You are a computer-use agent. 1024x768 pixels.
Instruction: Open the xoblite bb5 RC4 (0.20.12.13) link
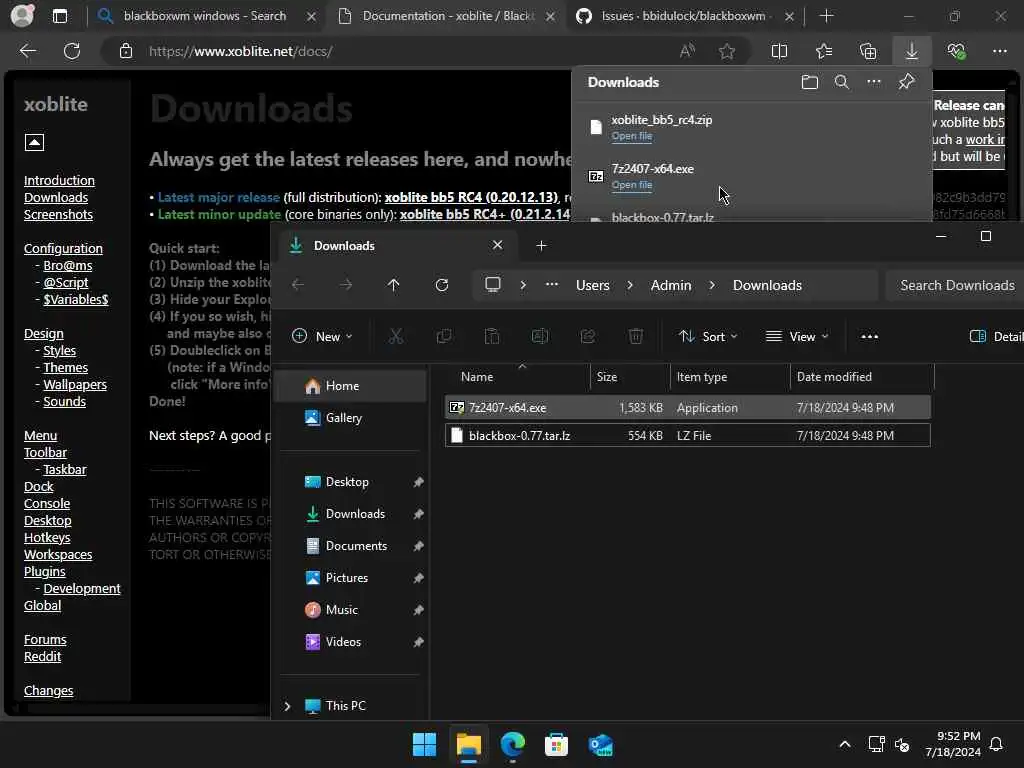[x=471, y=197]
